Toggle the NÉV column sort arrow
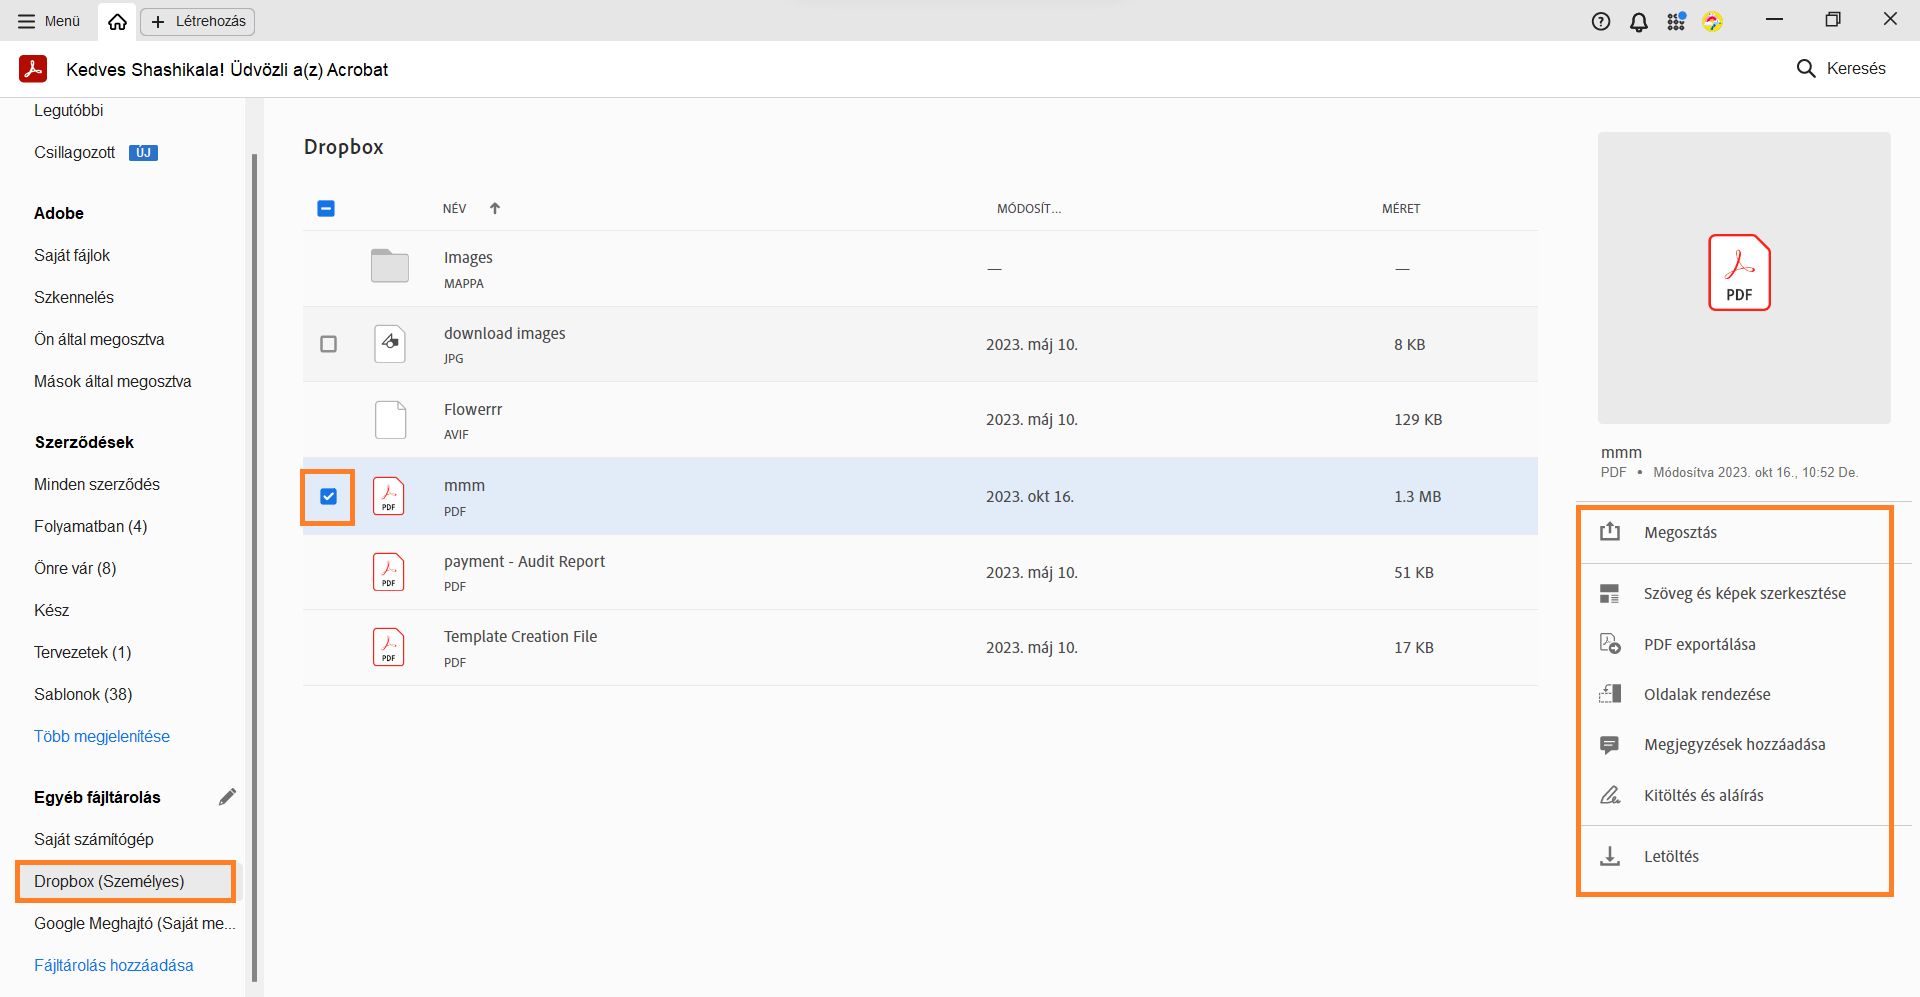 494,208
